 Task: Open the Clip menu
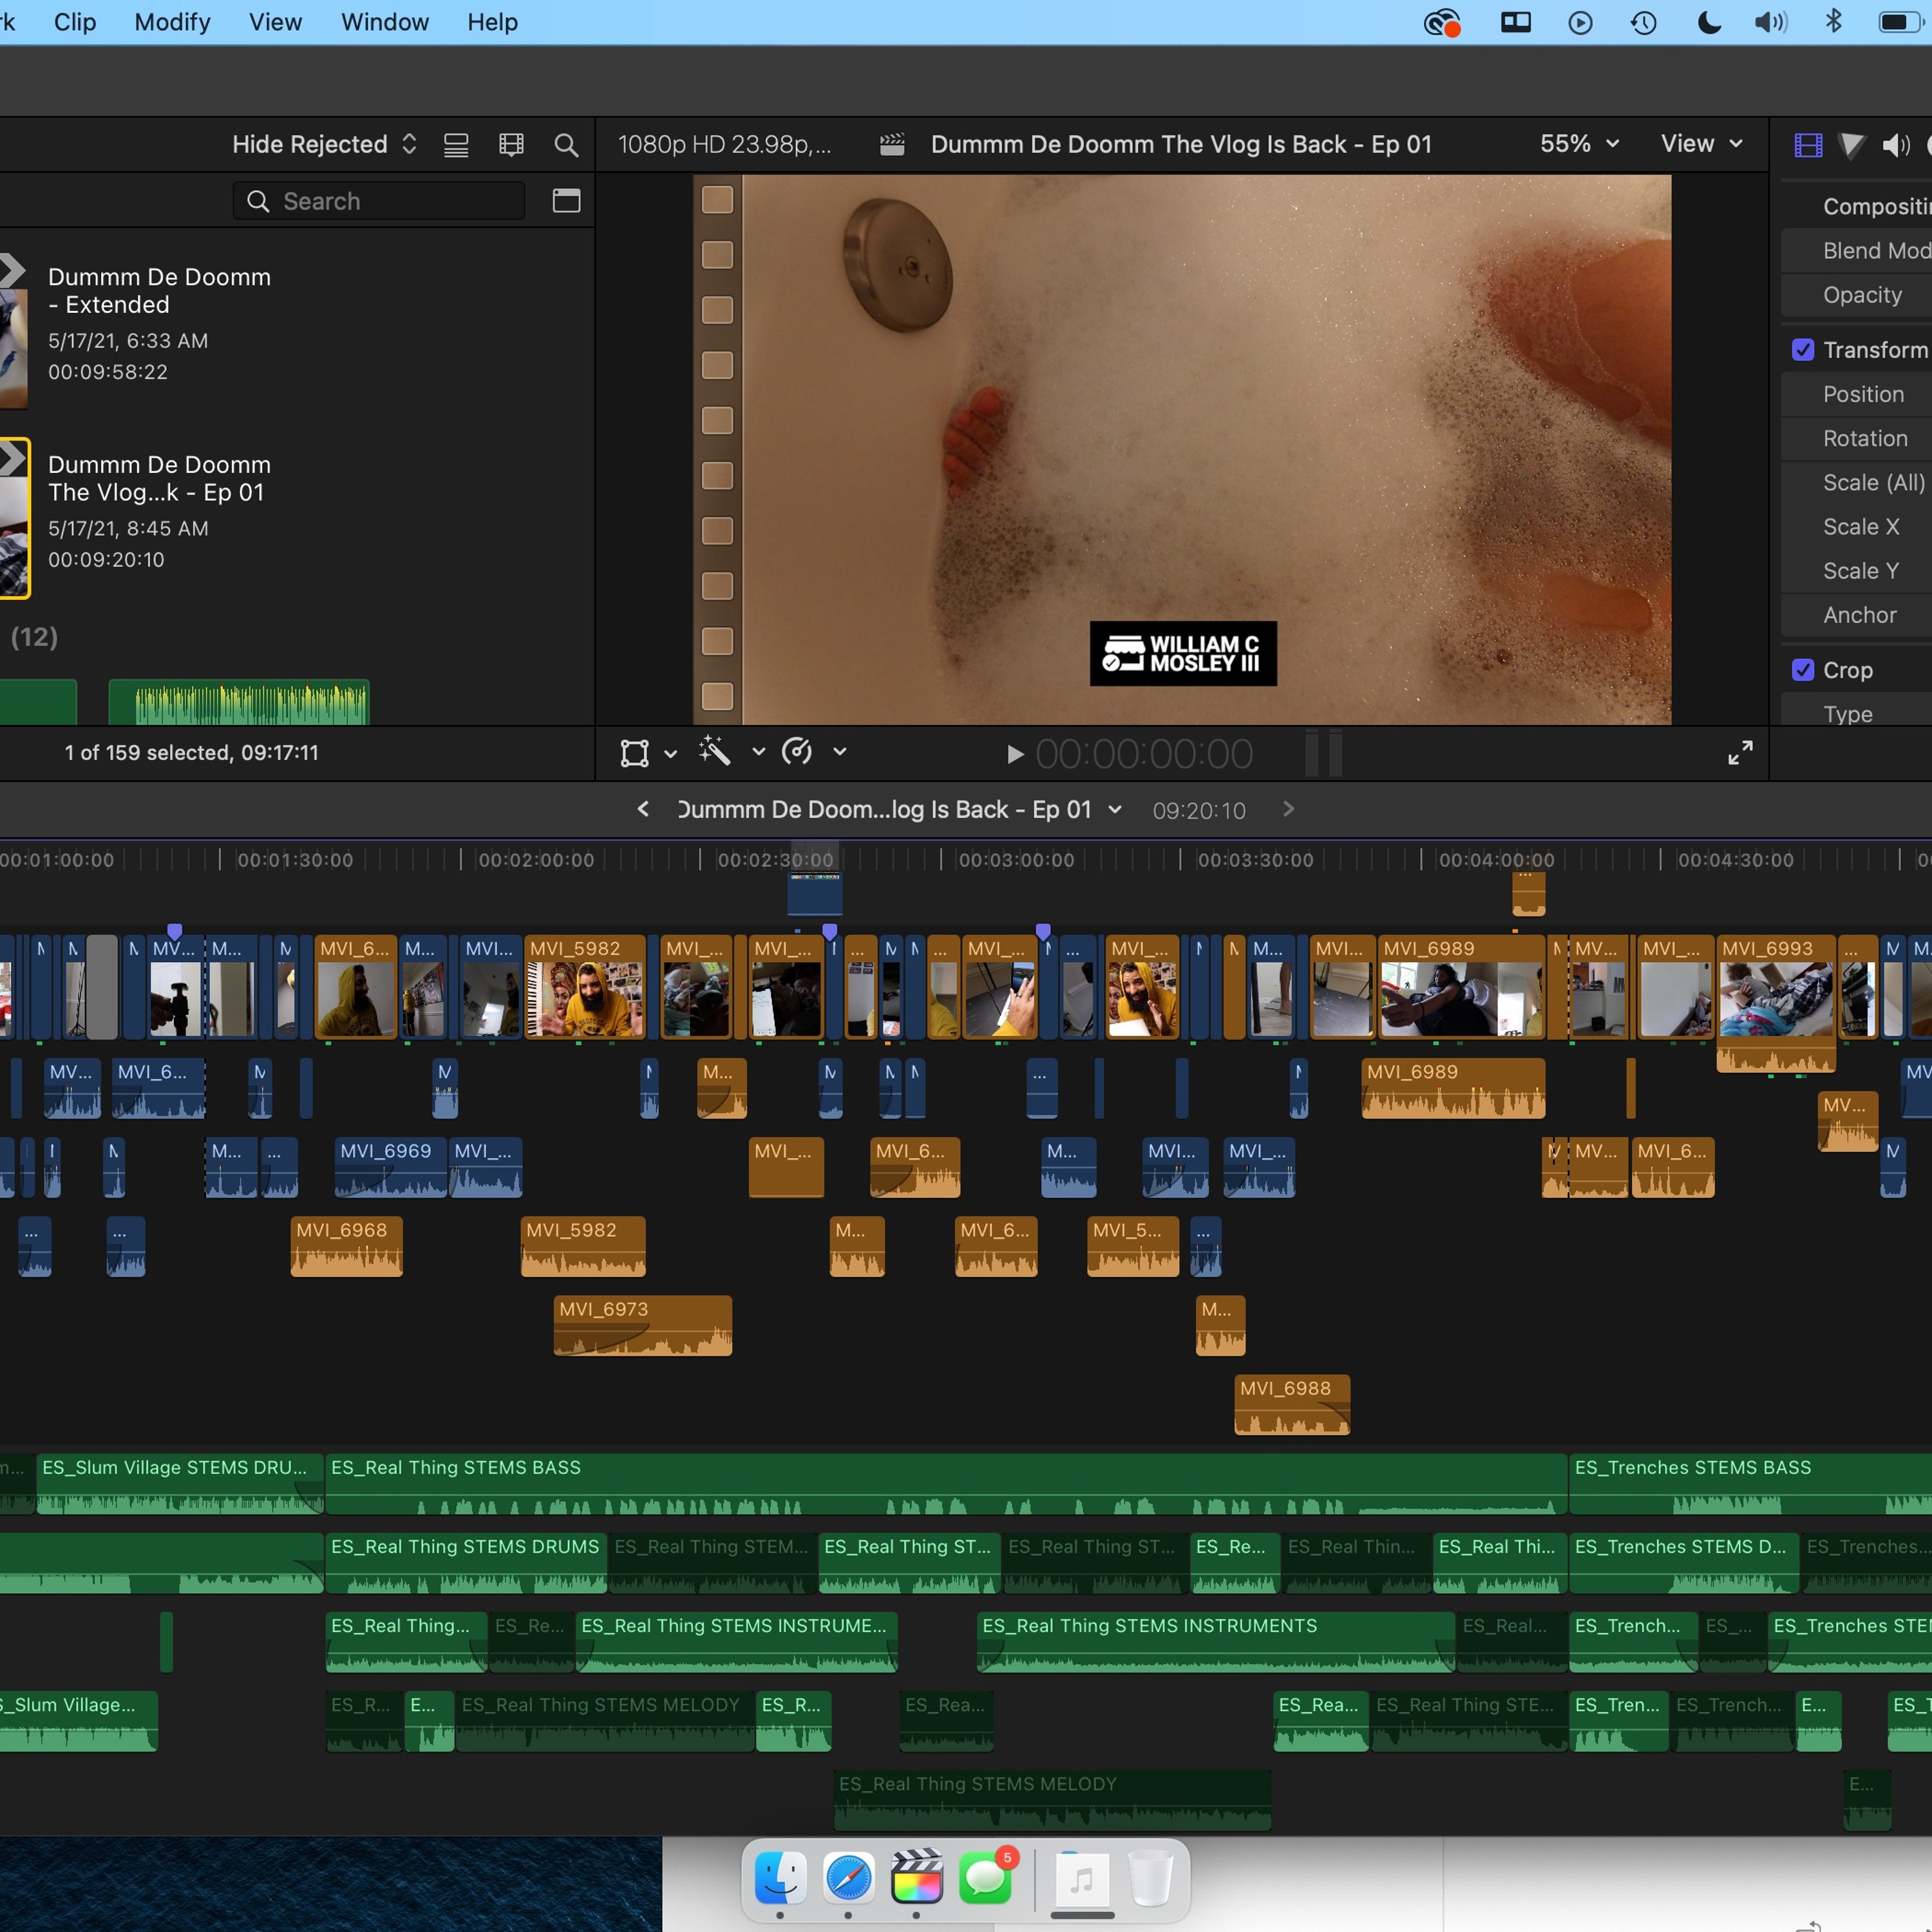coord(75,22)
